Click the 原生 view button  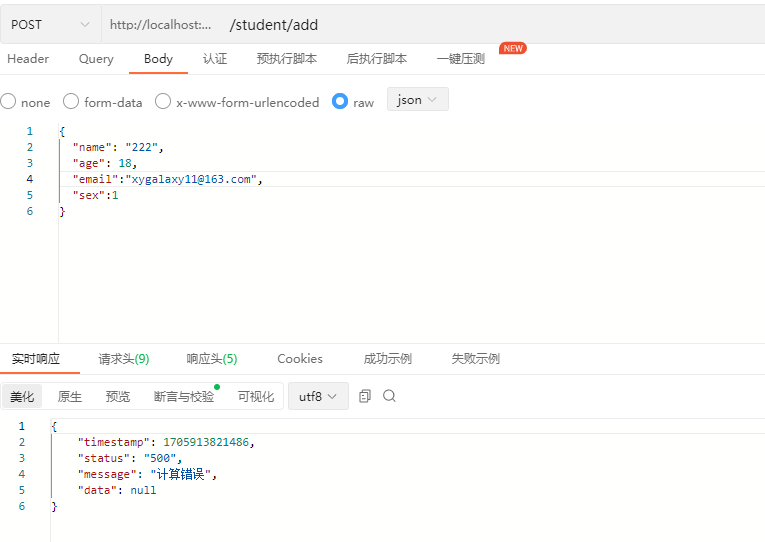click(70, 397)
